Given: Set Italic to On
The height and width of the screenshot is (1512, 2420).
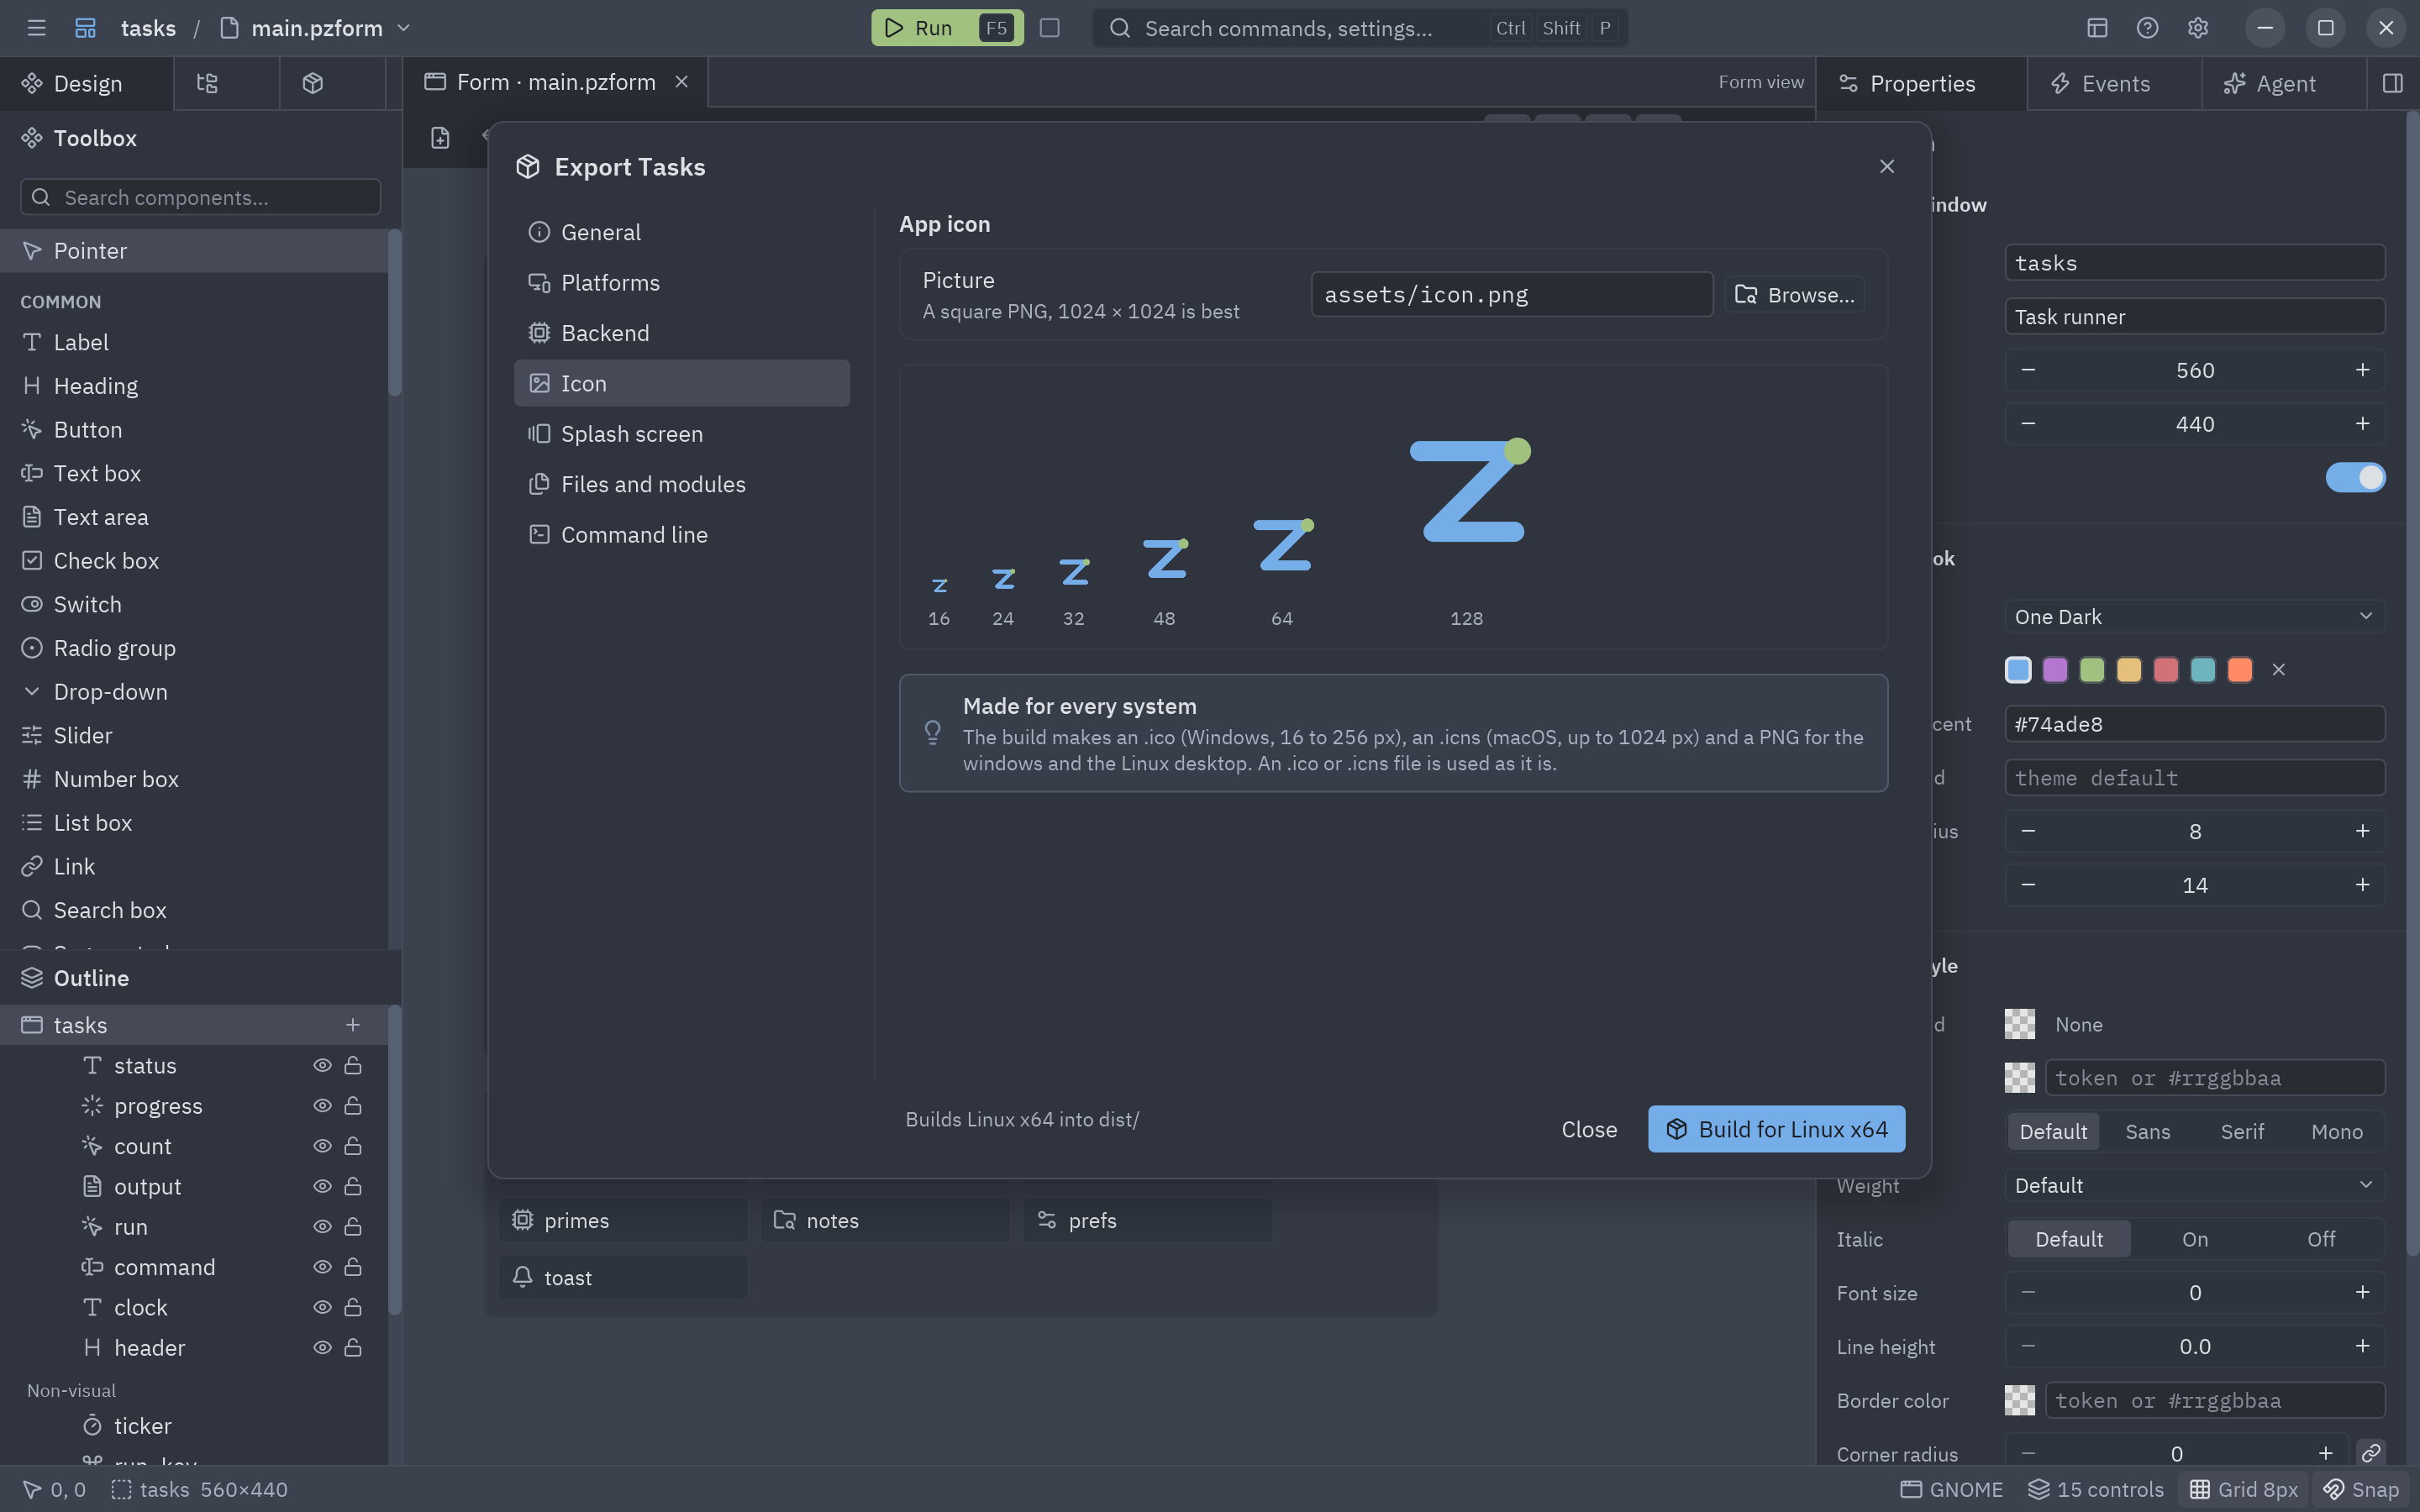Looking at the screenshot, I should [x=2194, y=1239].
